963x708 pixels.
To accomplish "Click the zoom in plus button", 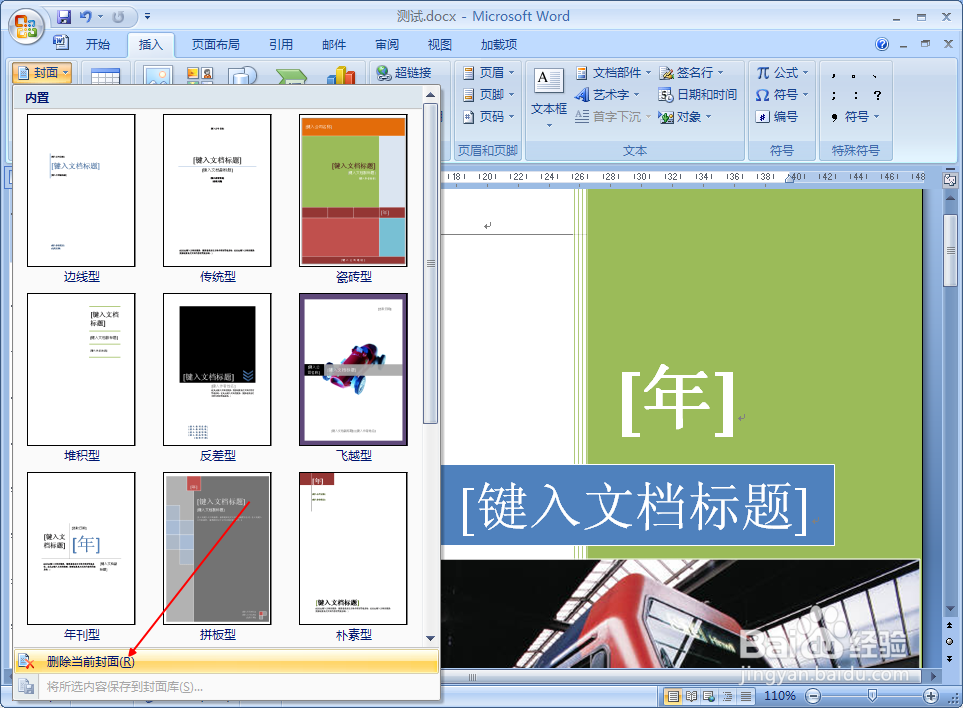I will tap(930, 696).
